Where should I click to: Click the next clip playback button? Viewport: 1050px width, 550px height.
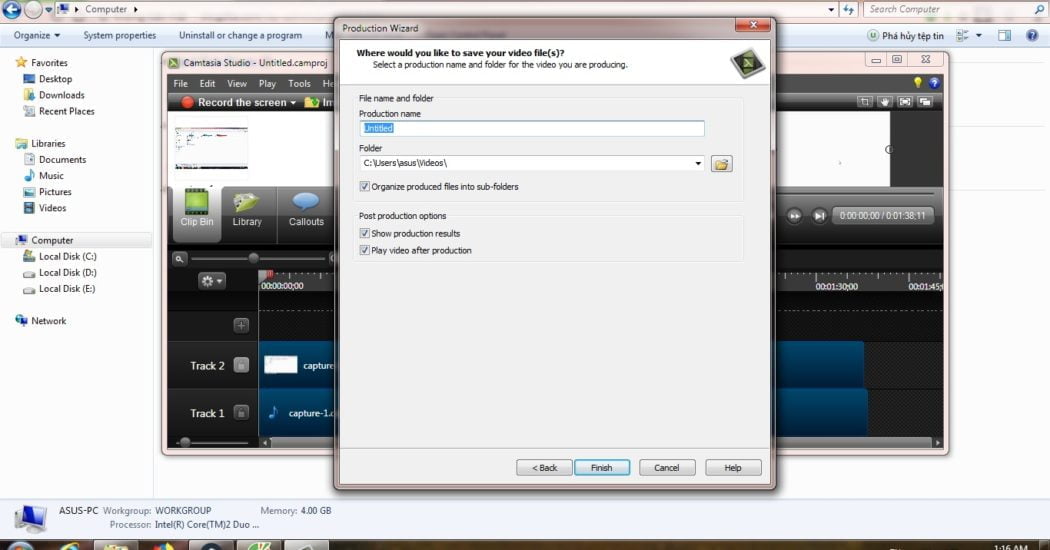pyautogui.click(x=819, y=216)
